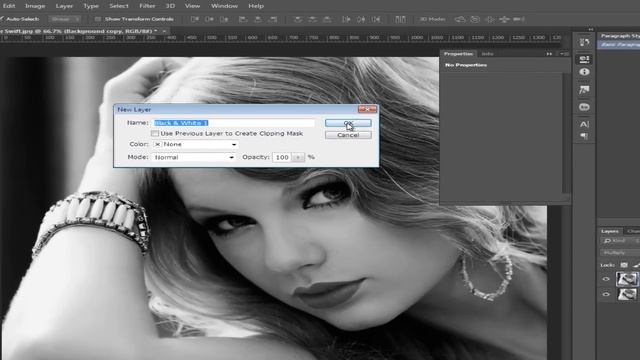Align left edges icon in options bar
This screenshot has height=360, width=640.
coord(243,19)
